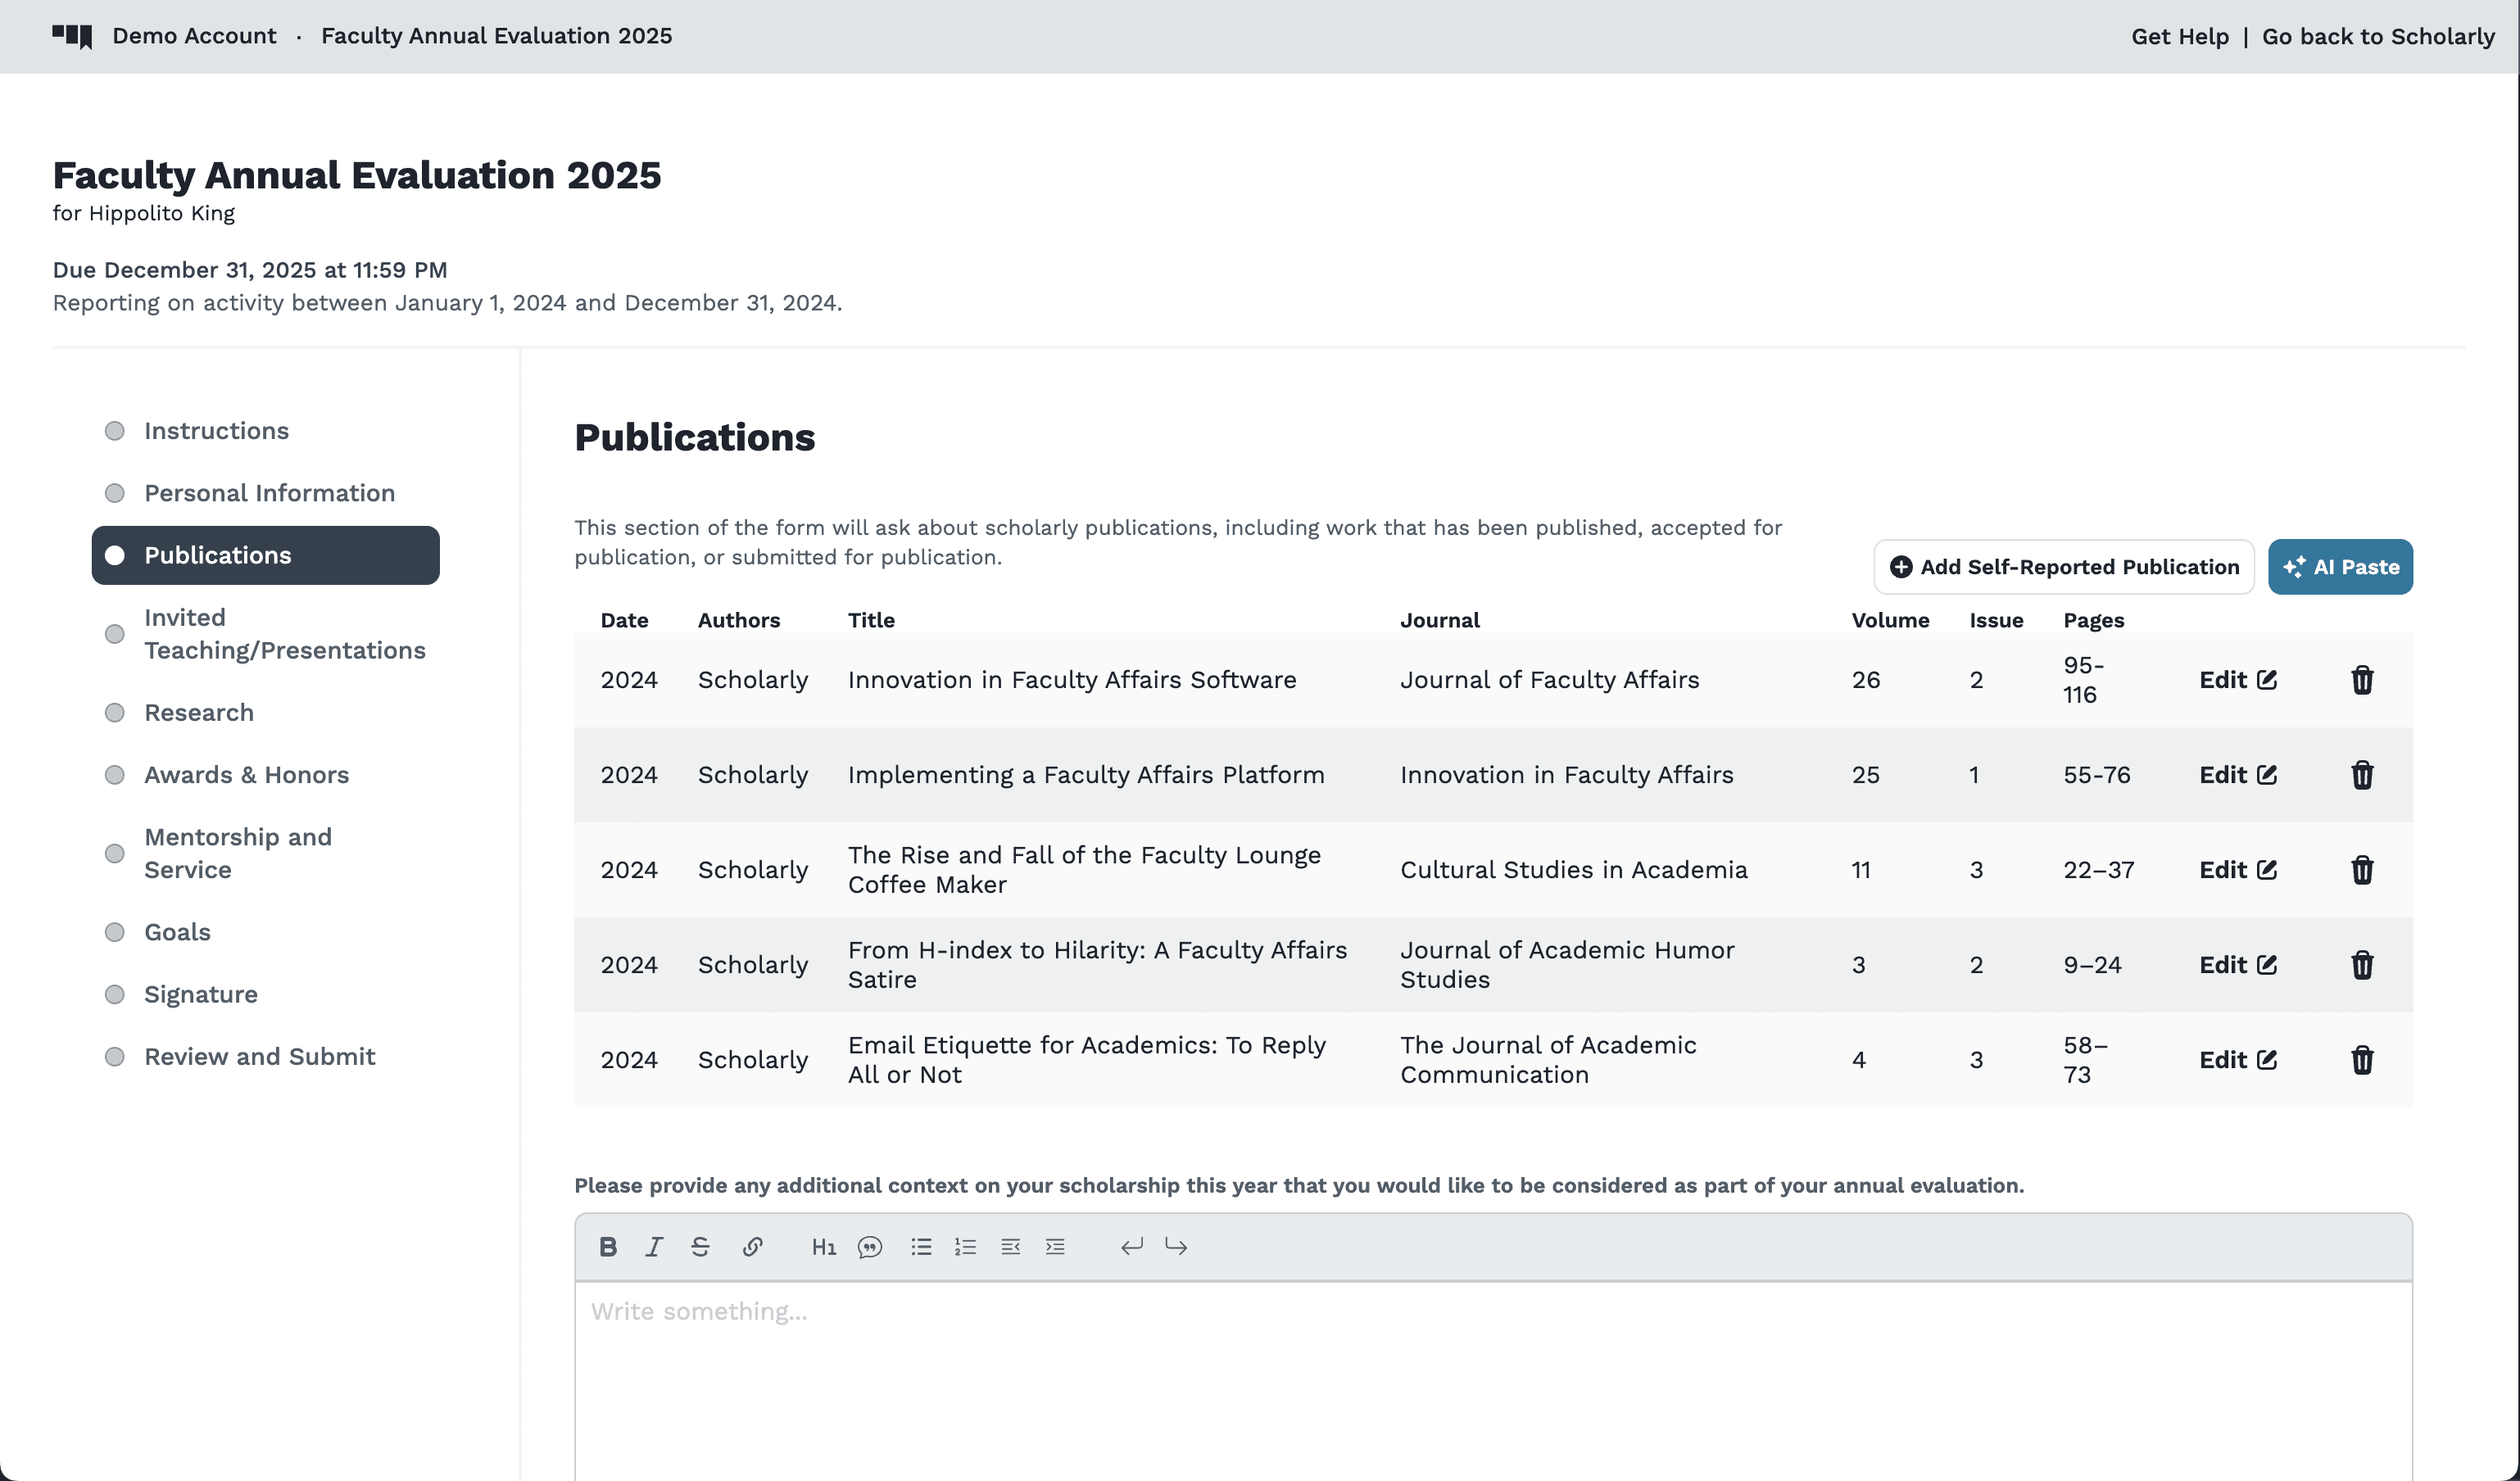The width and height of the screenshot is (2520, 1481).
Task: Delete the Innovation in Faculty Affairs Software publication
Action: tap(2361, 680)
